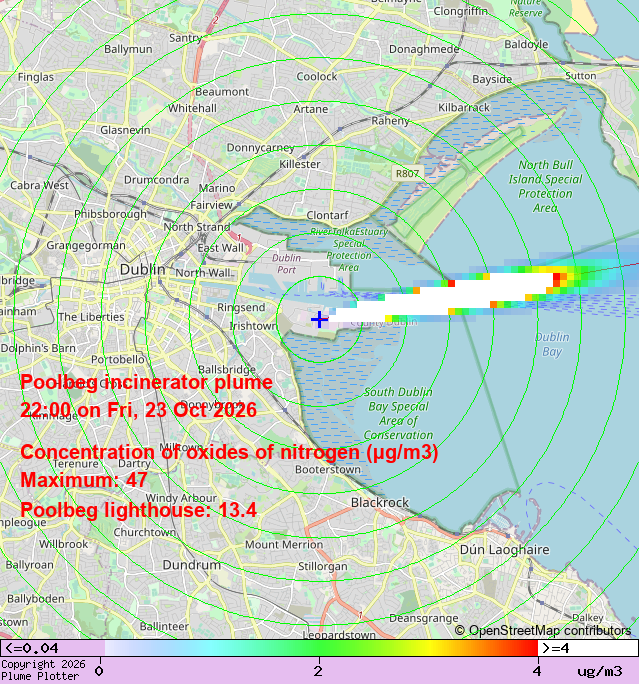Click the 'Finglas' label
The image size is (639, 684).
coord(36,77)
